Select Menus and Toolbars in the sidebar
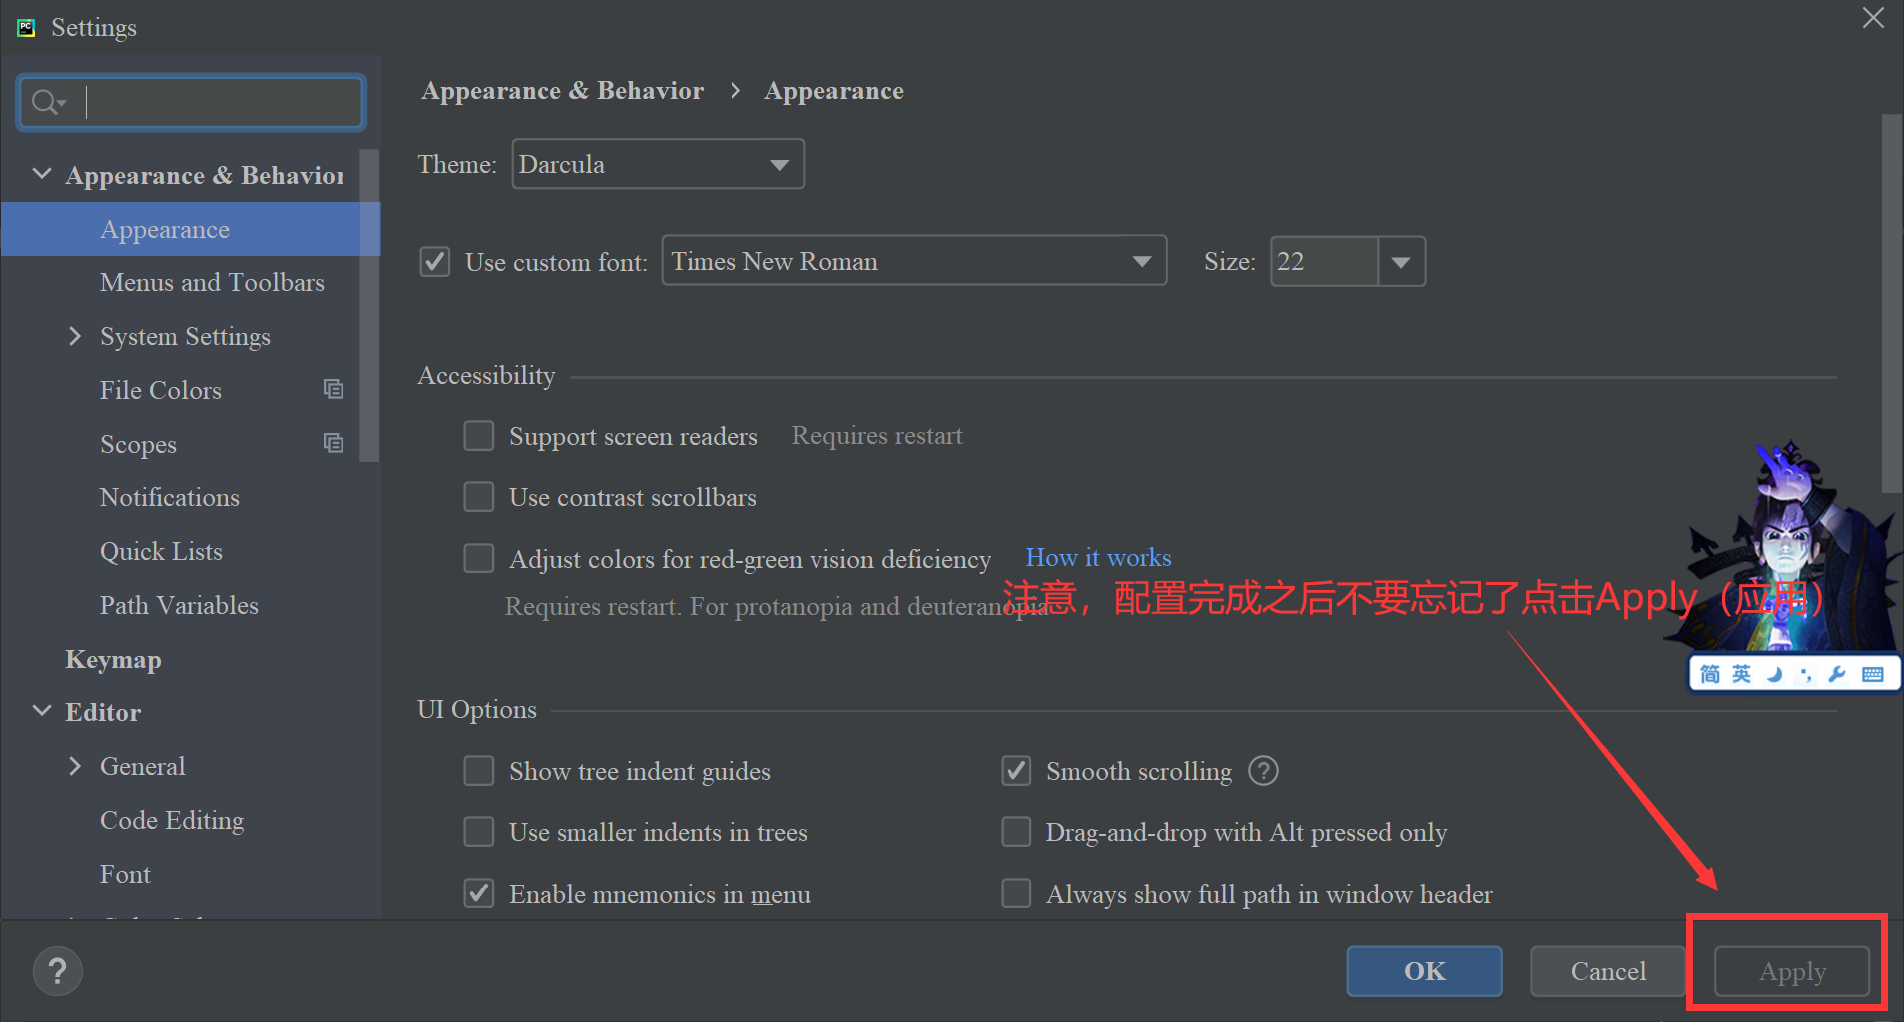 211,282
